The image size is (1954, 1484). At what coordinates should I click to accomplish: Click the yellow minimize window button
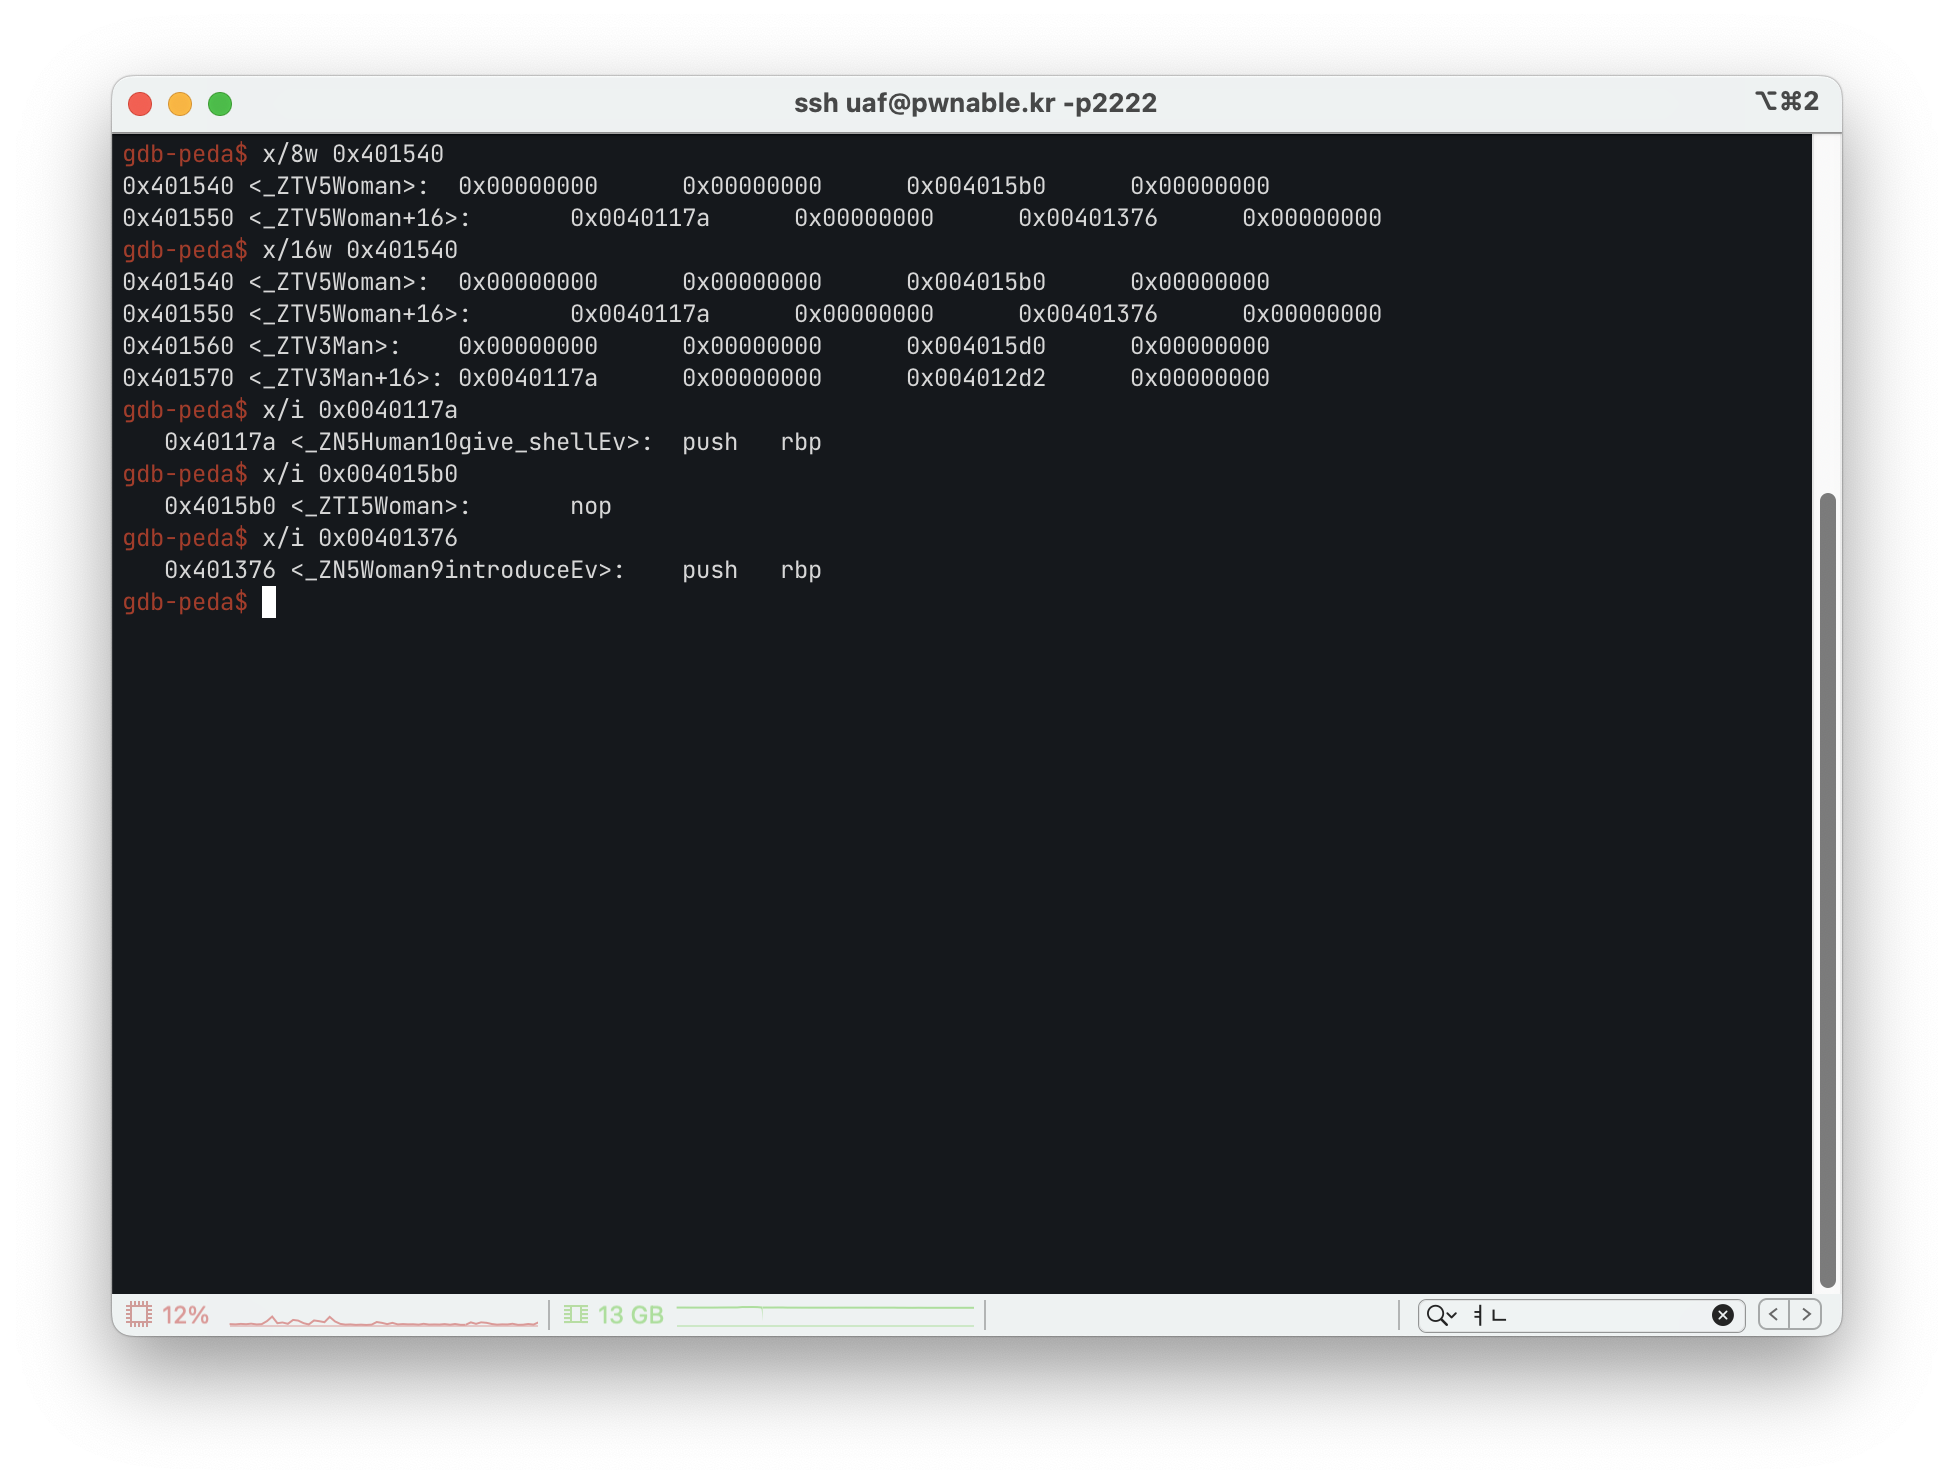click(180, 104)
